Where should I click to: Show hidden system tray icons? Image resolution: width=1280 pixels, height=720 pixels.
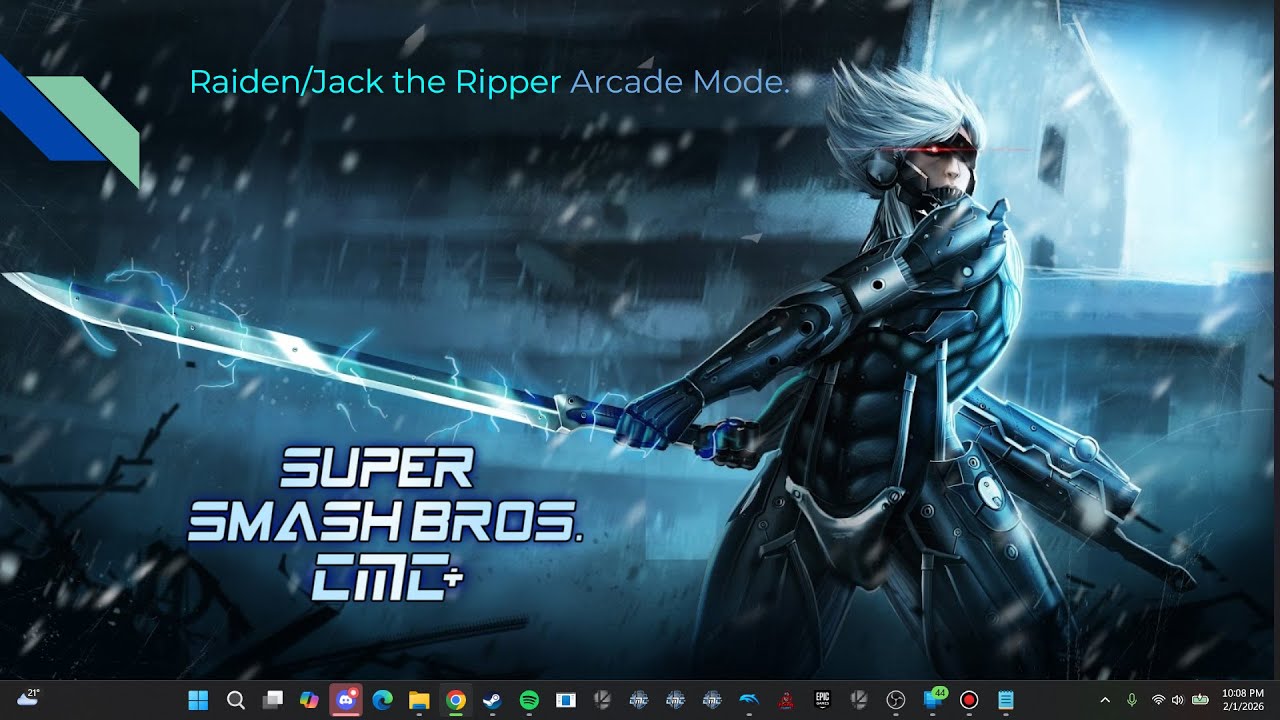[x=1105, y=700]
